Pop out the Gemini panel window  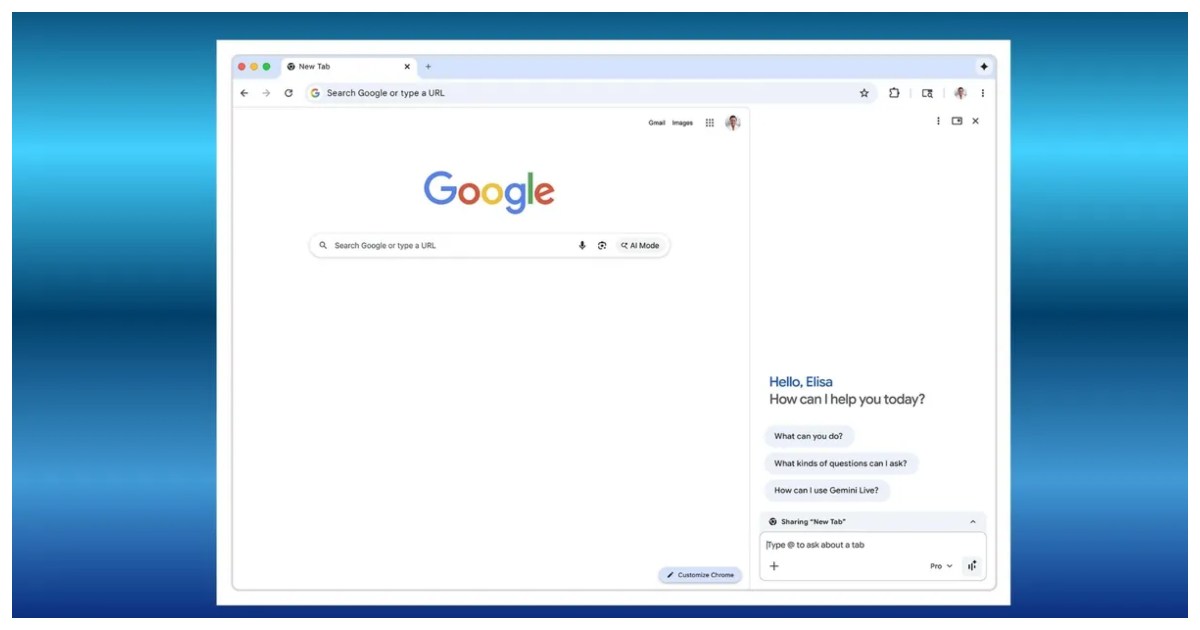click(957, 121)
